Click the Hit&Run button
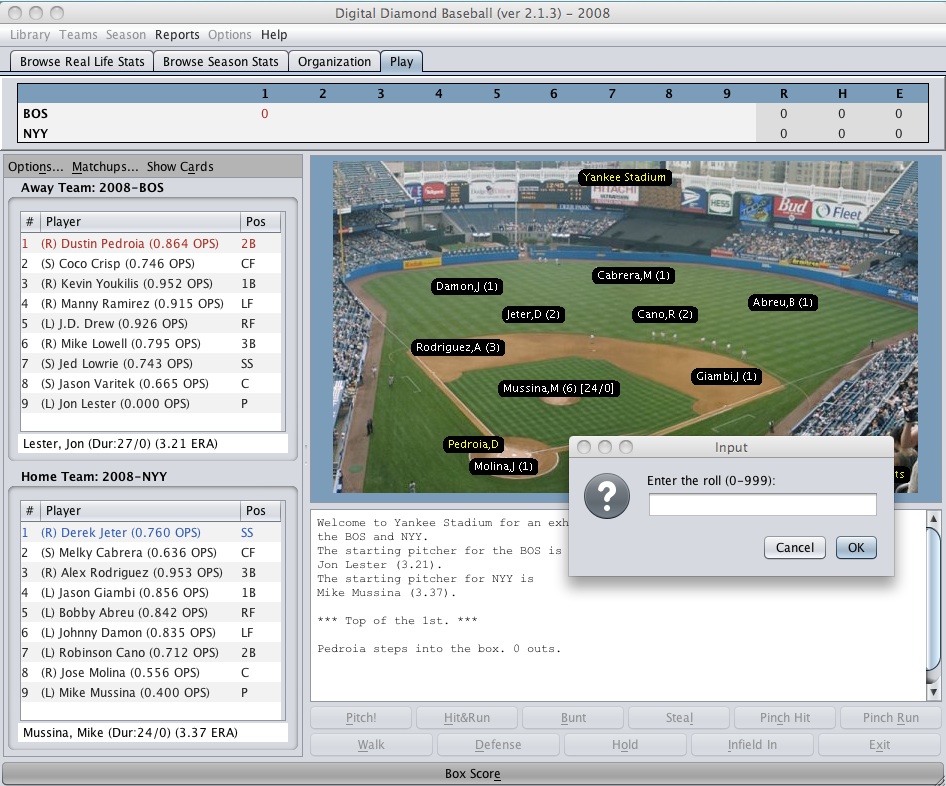 click(x=467, y=718)
